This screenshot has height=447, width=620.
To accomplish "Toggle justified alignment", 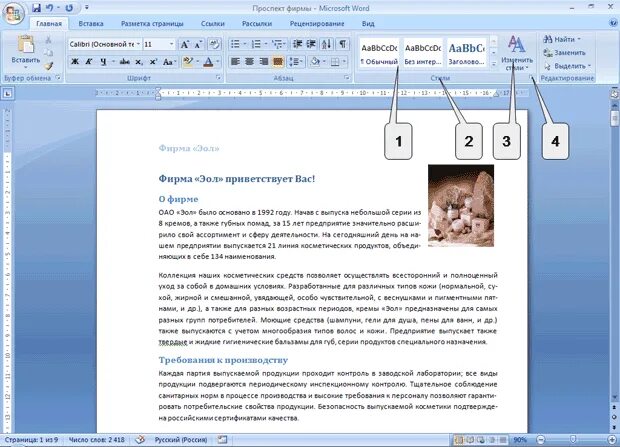I will [x=278, y=62].
